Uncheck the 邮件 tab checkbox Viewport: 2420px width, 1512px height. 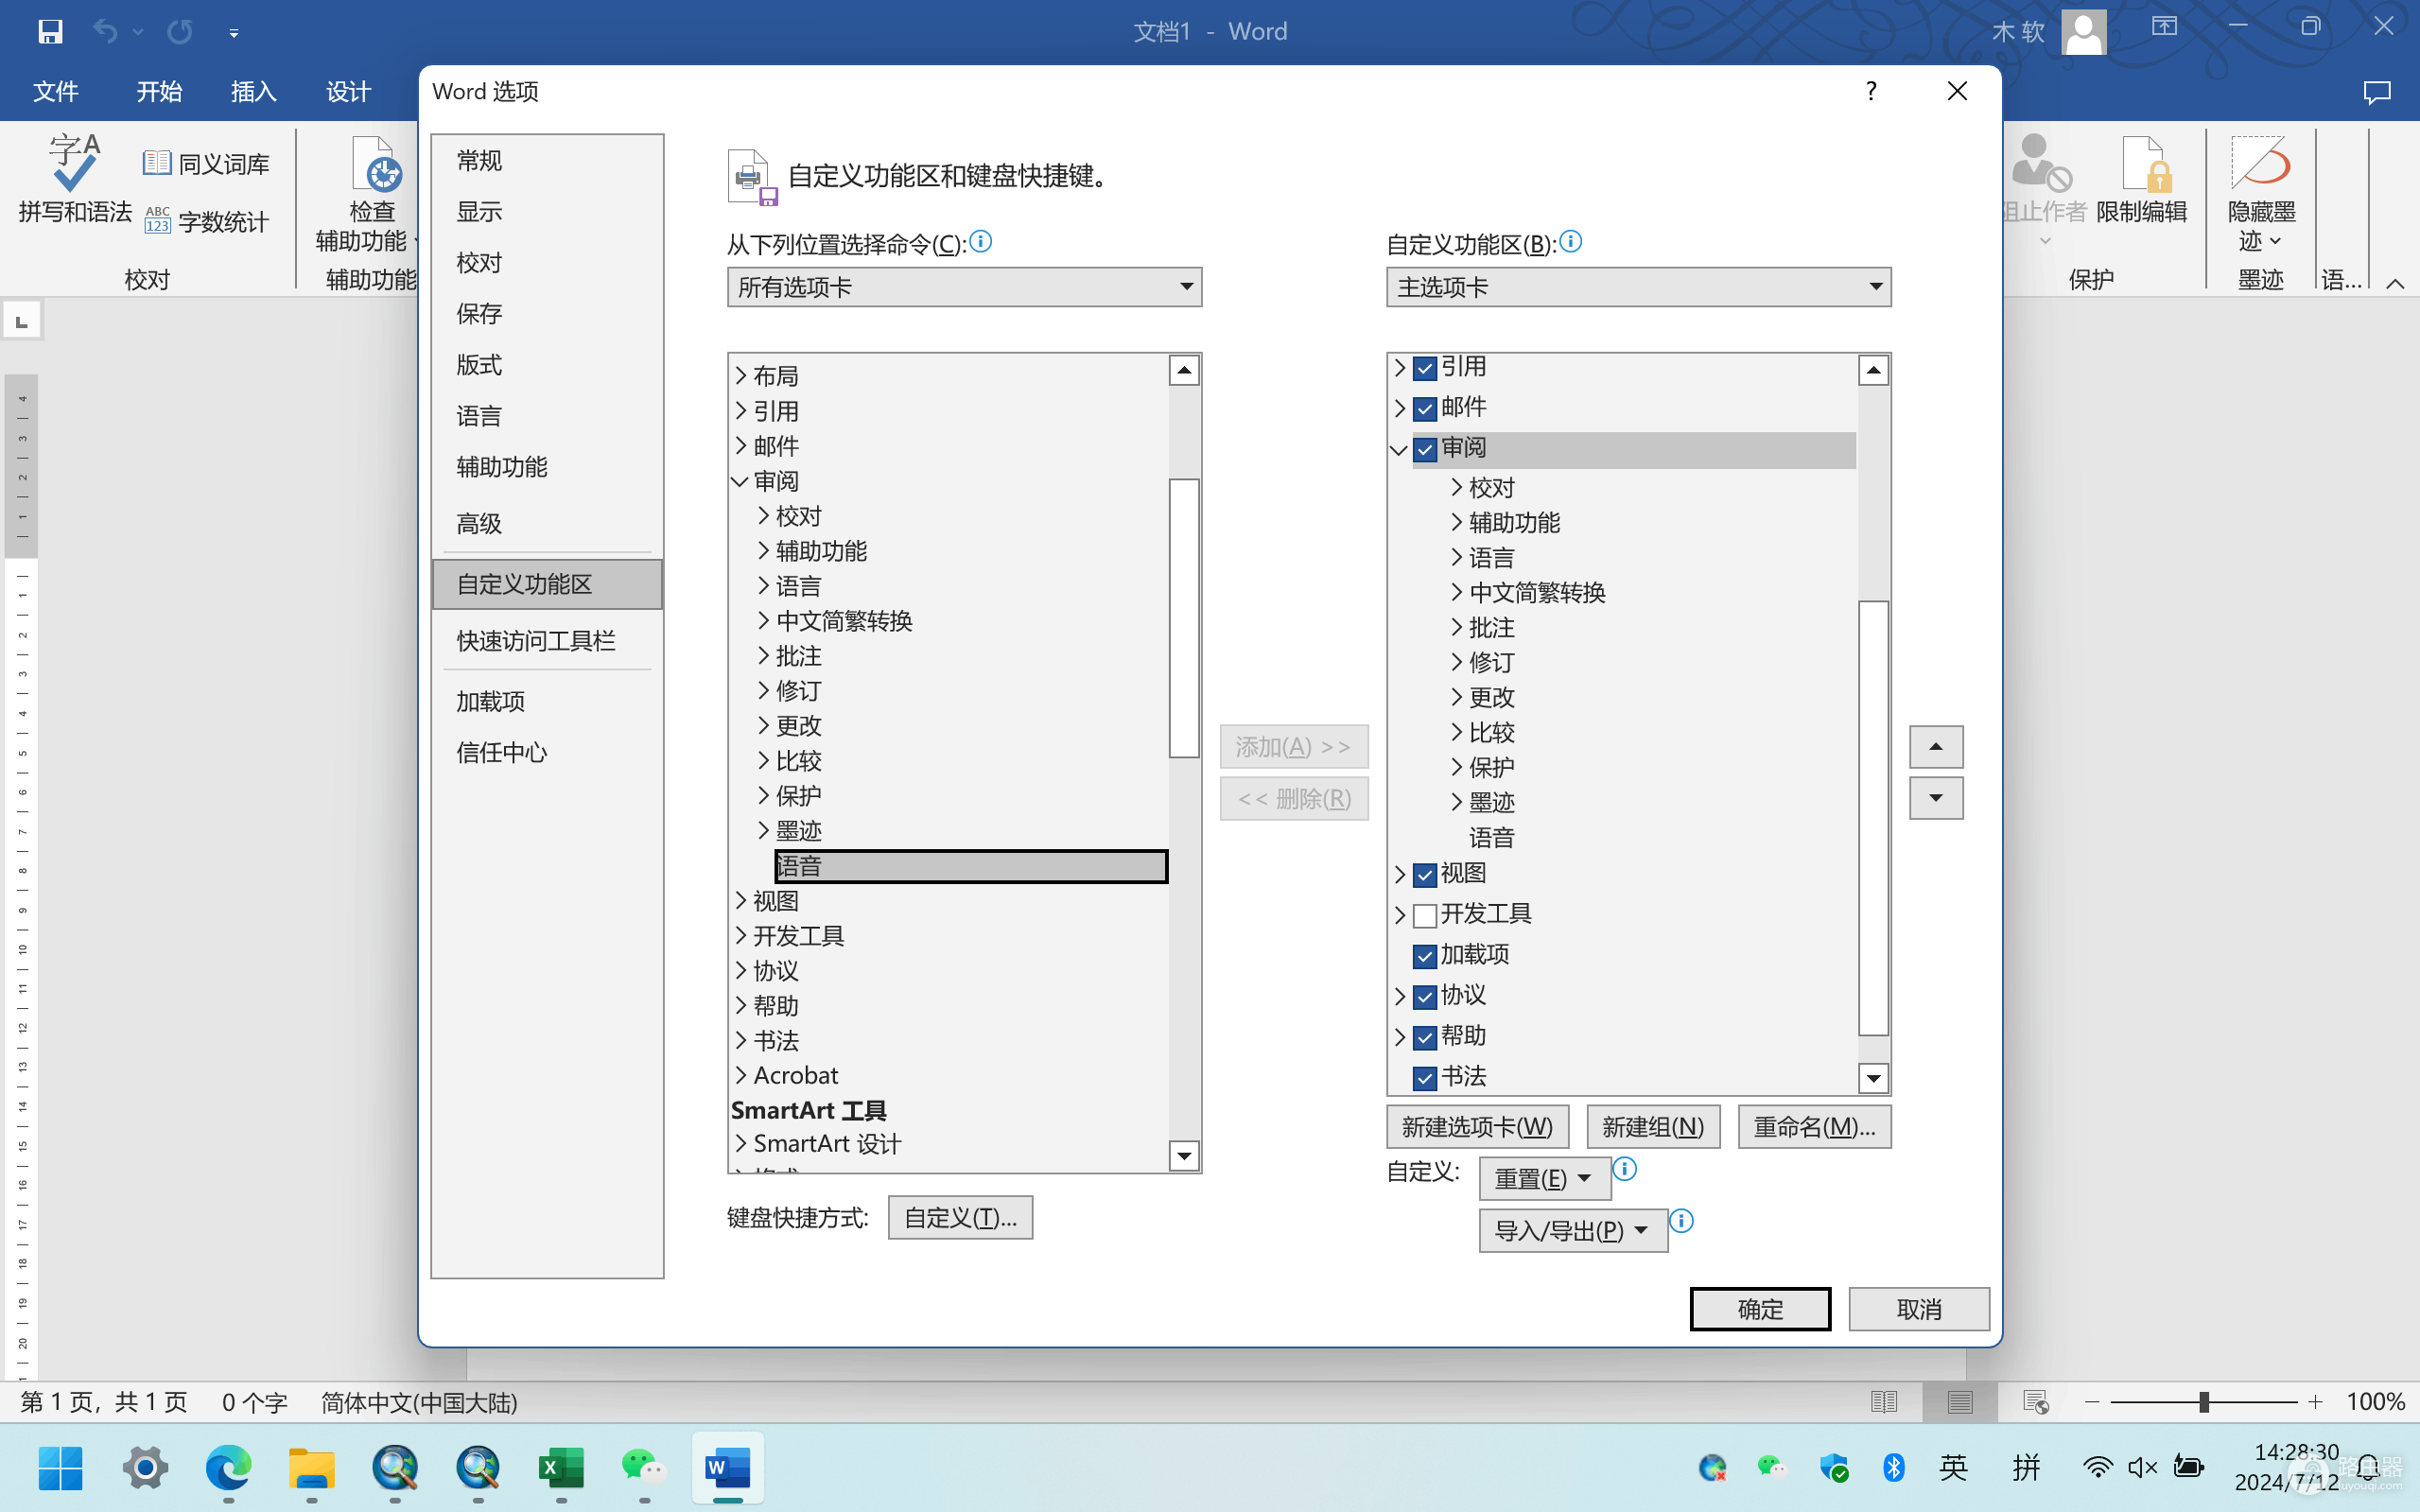pos(1425,409)
